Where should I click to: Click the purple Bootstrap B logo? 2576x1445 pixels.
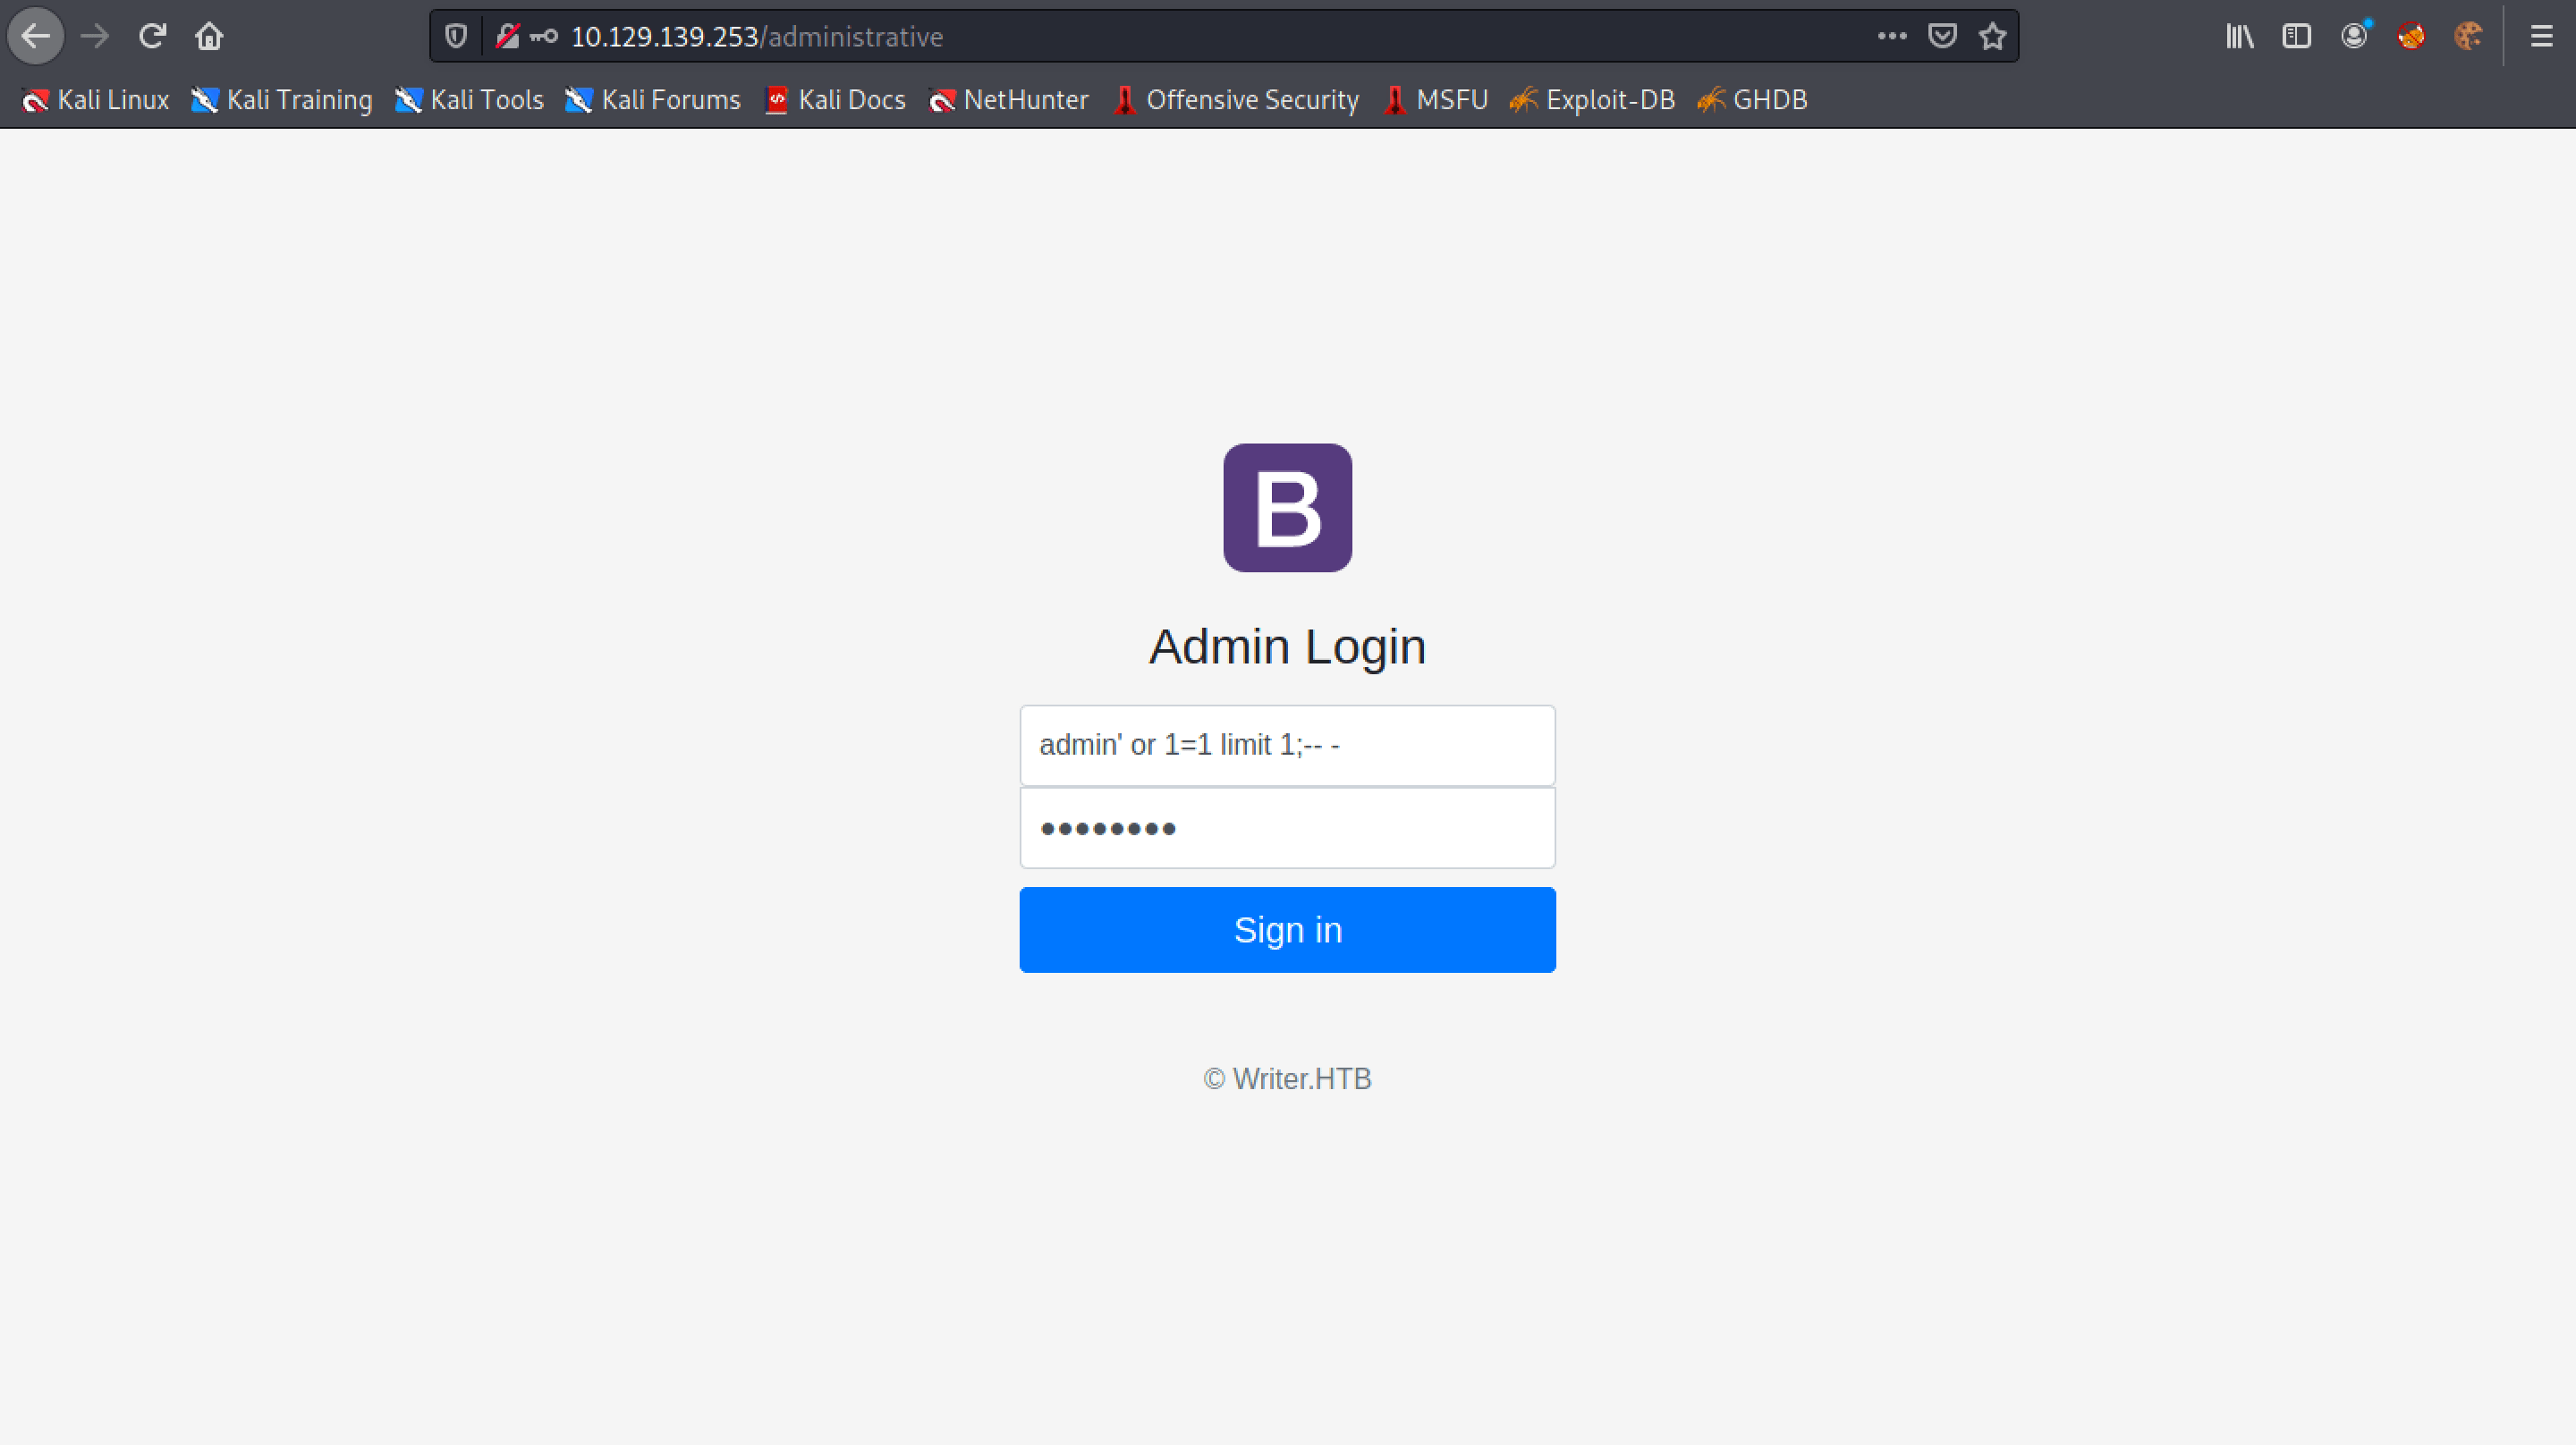point(1287,508)
